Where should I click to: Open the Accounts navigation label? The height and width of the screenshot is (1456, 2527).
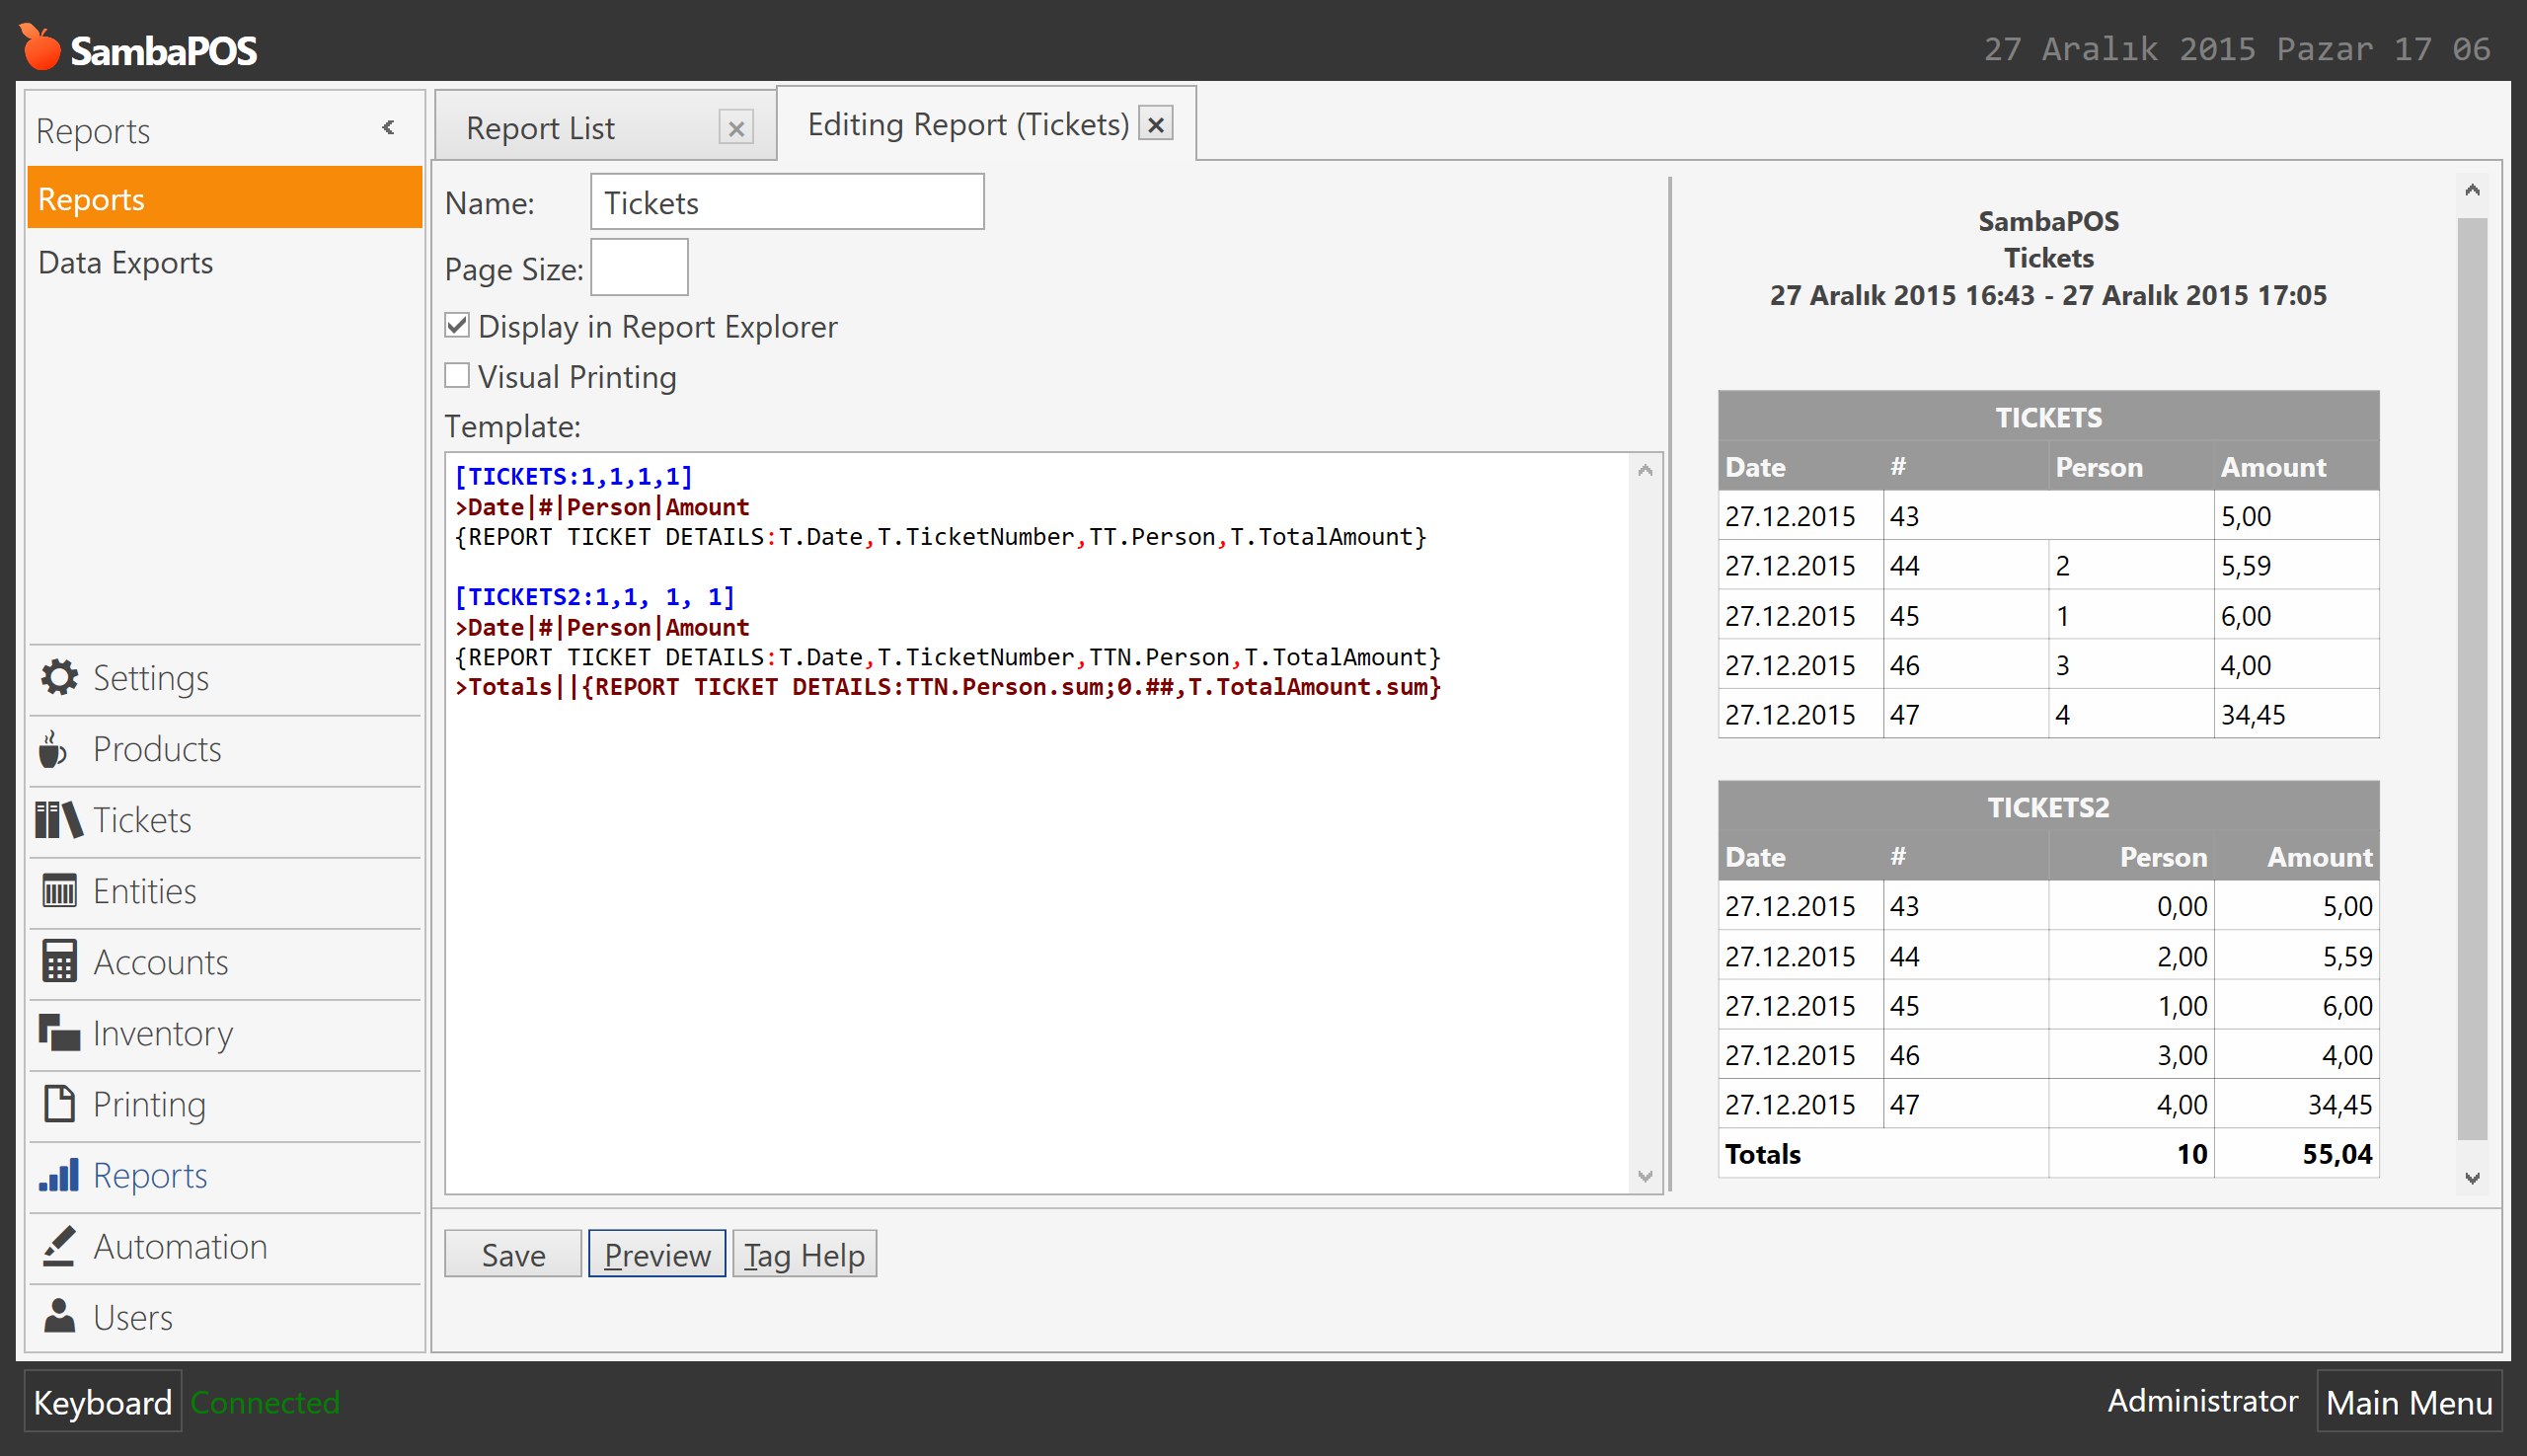161,961
